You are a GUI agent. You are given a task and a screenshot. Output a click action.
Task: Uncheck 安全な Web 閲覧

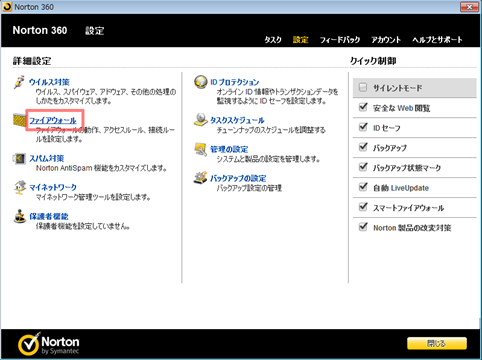point(363,107)
